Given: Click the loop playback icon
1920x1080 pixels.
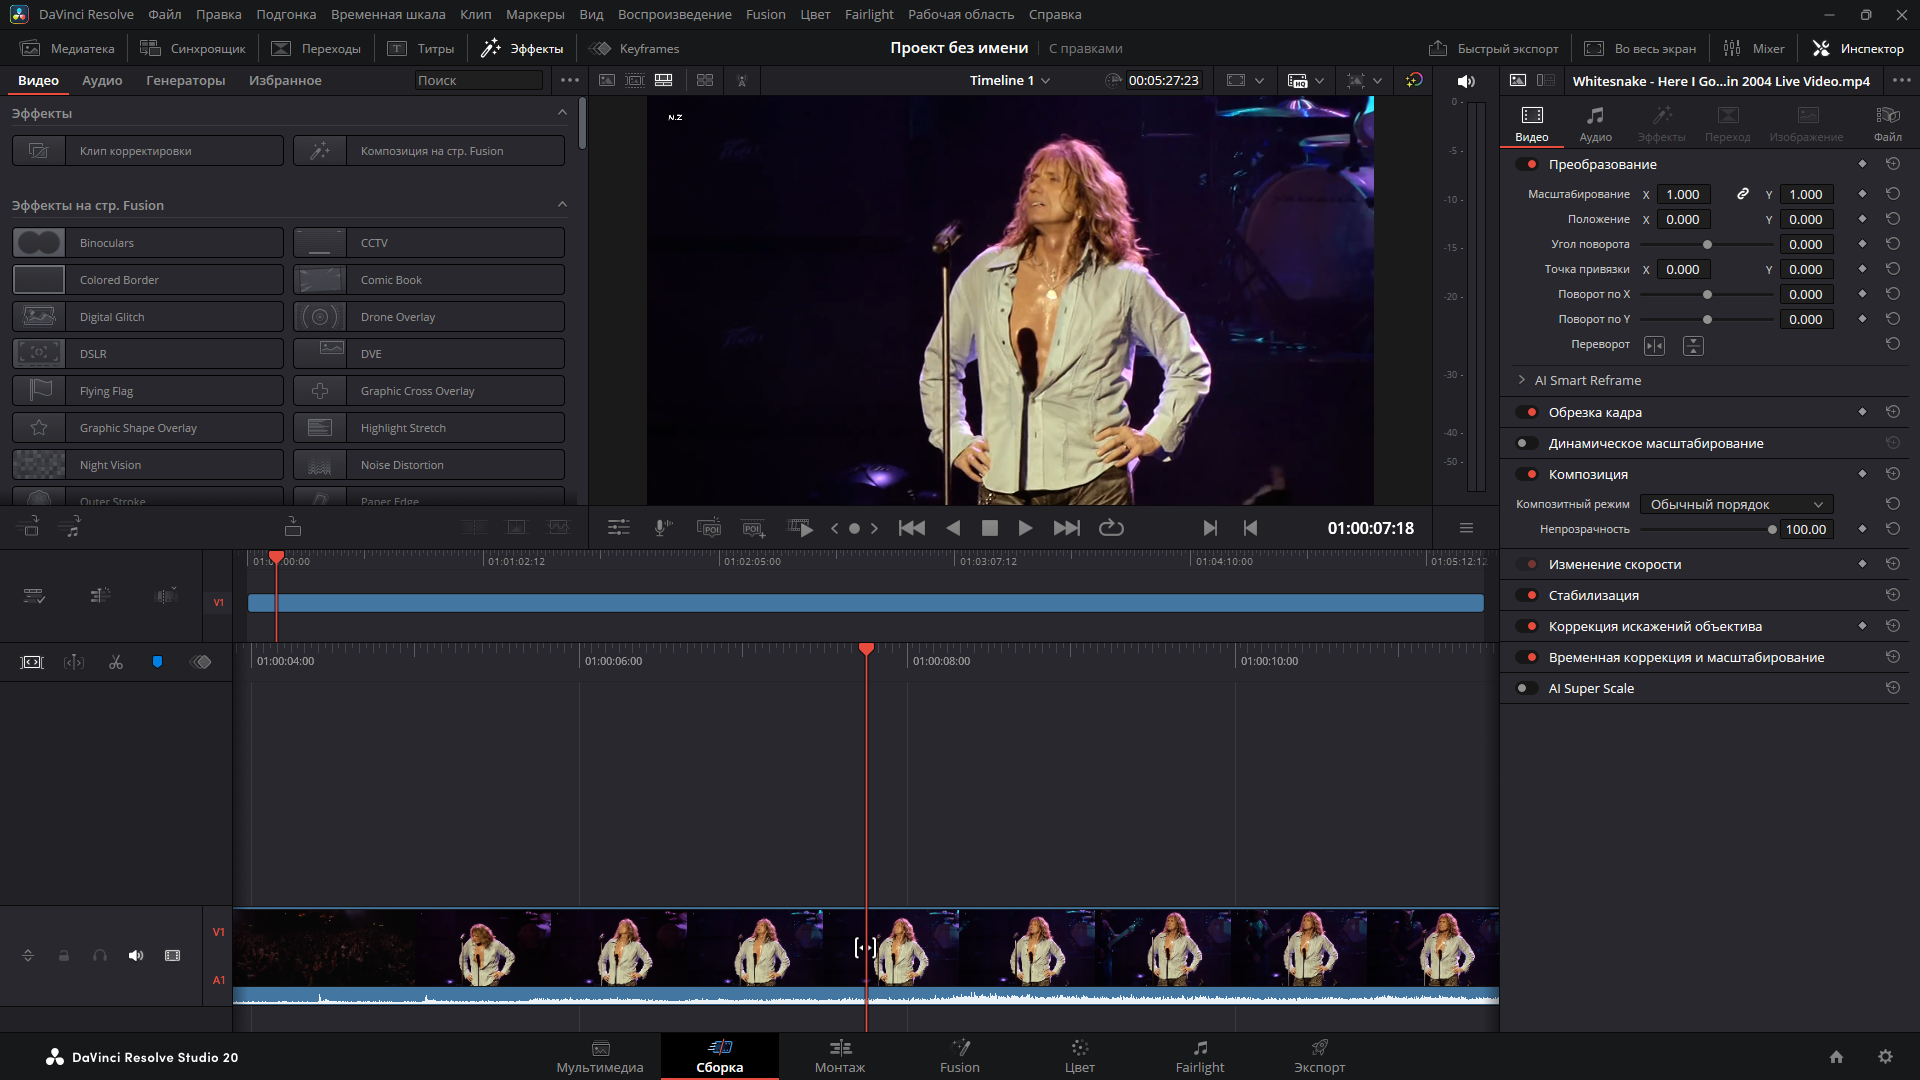Looking at the screenshot, I should (1111, 528).
